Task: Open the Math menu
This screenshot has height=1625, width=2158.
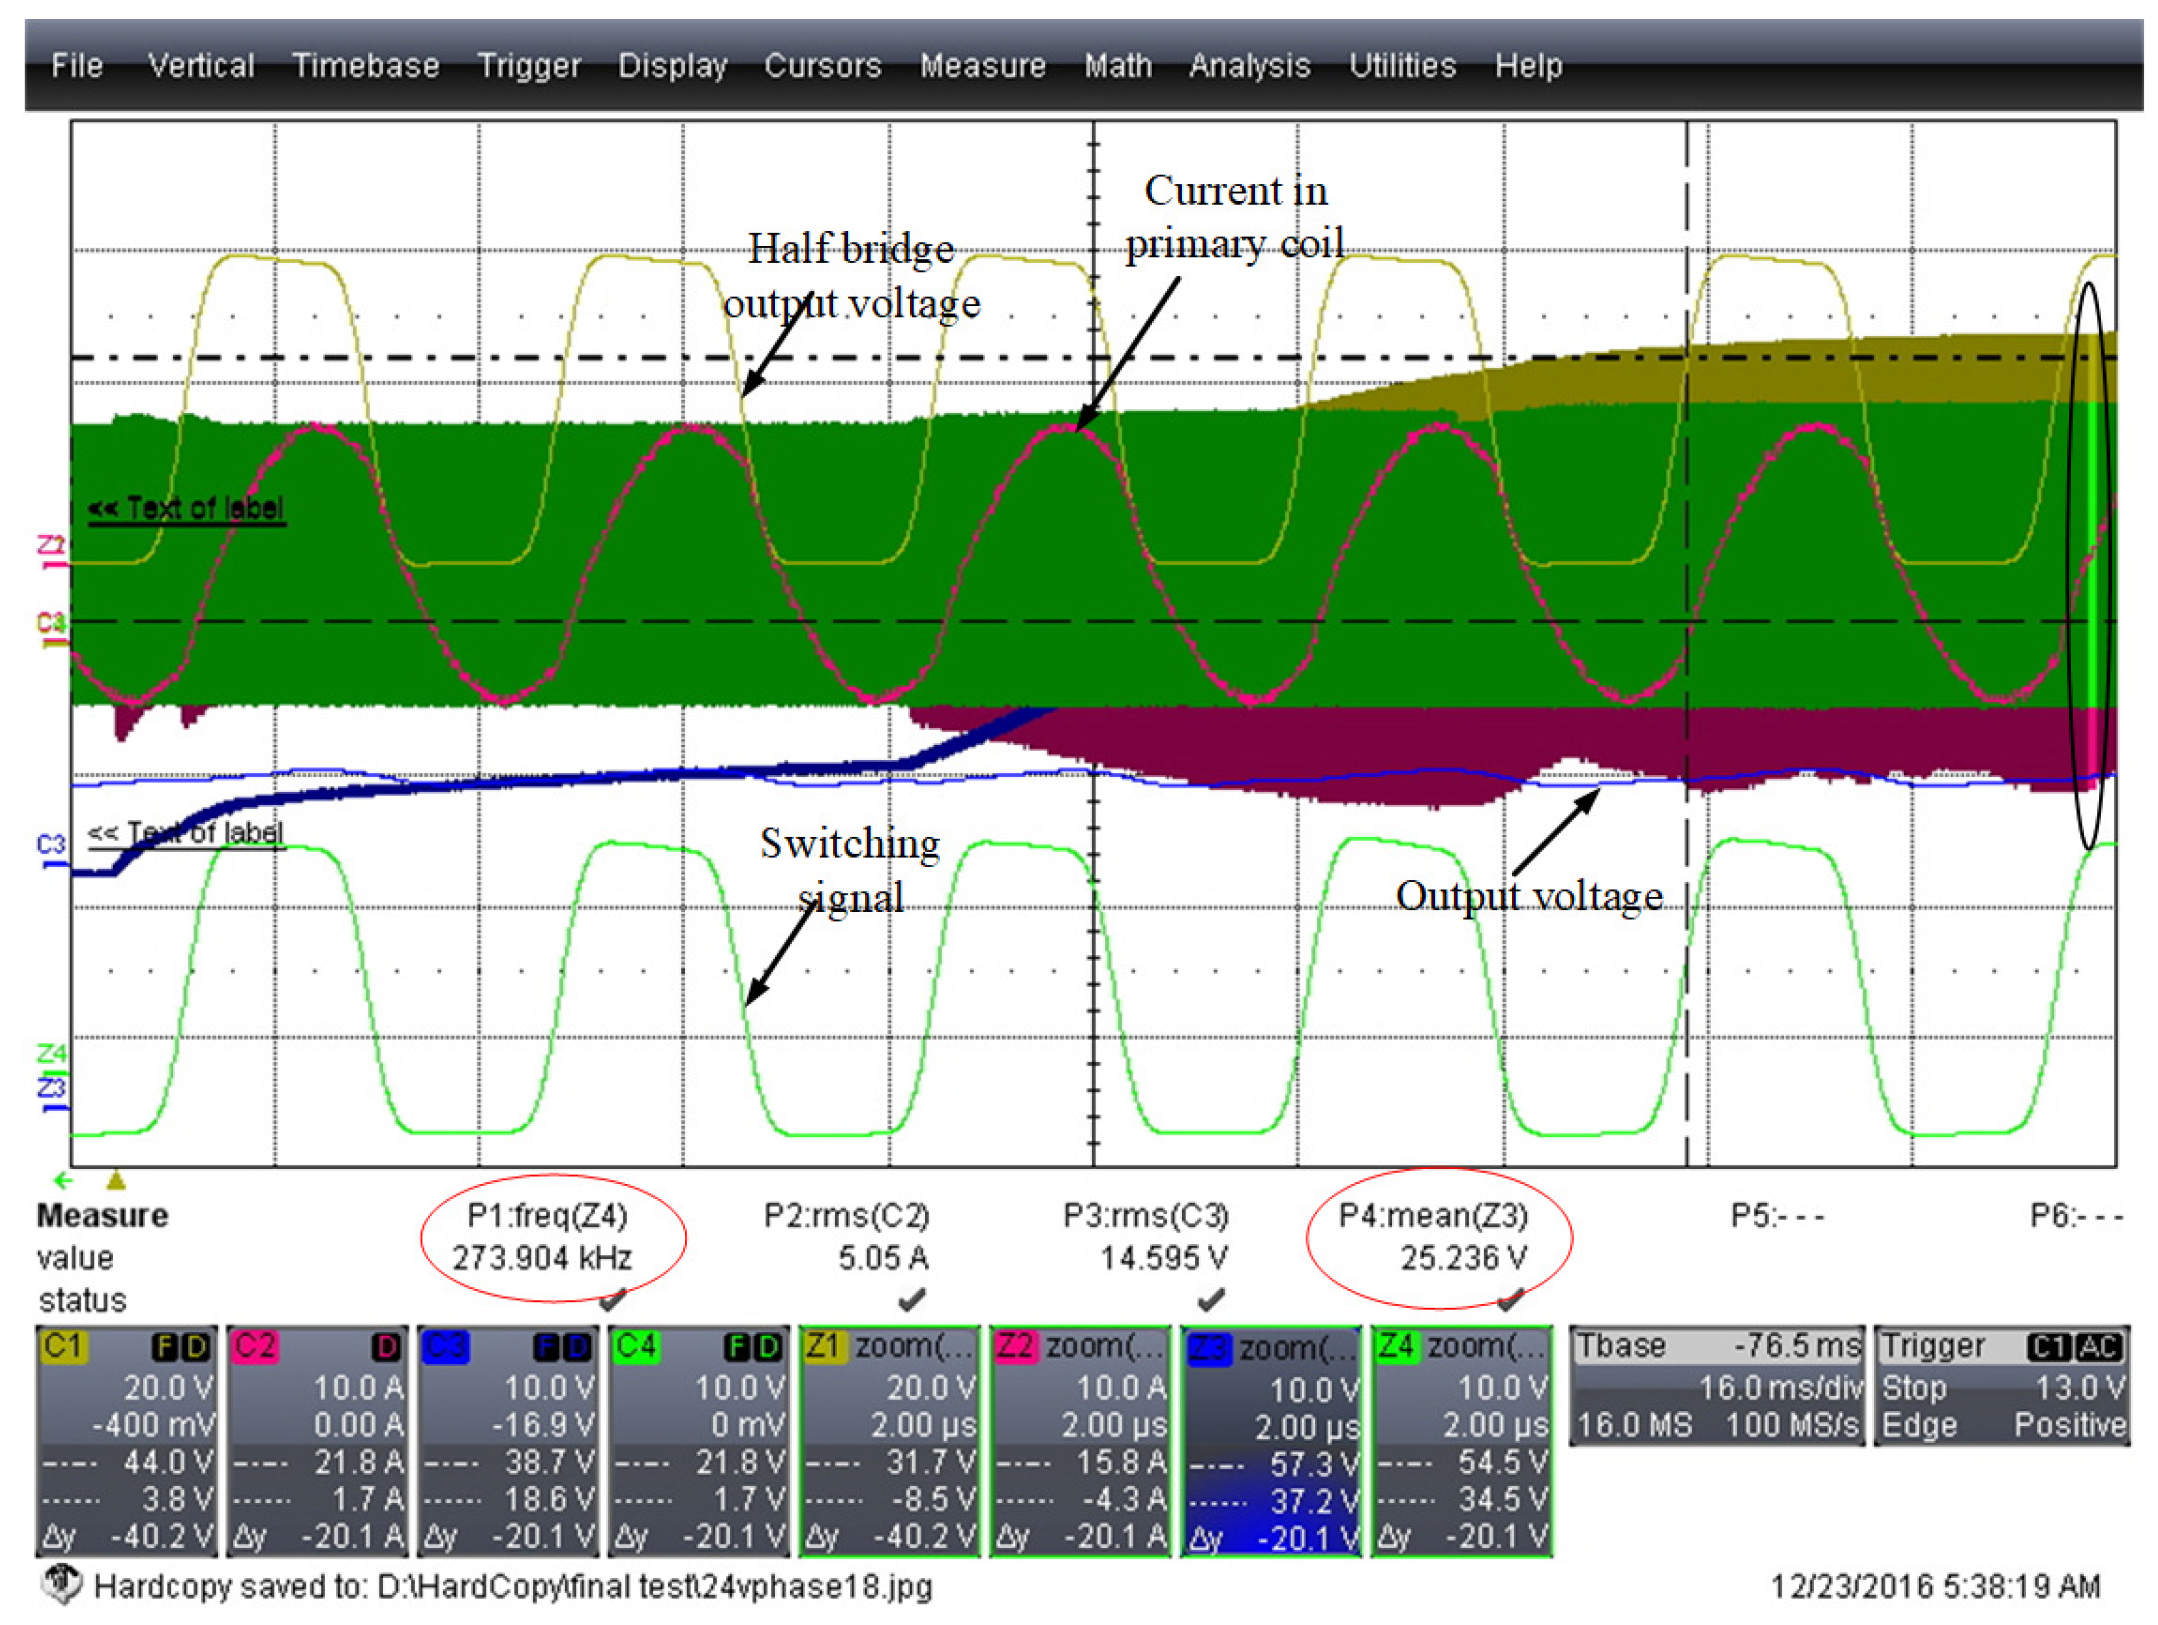Action: tap(1117, 66)
